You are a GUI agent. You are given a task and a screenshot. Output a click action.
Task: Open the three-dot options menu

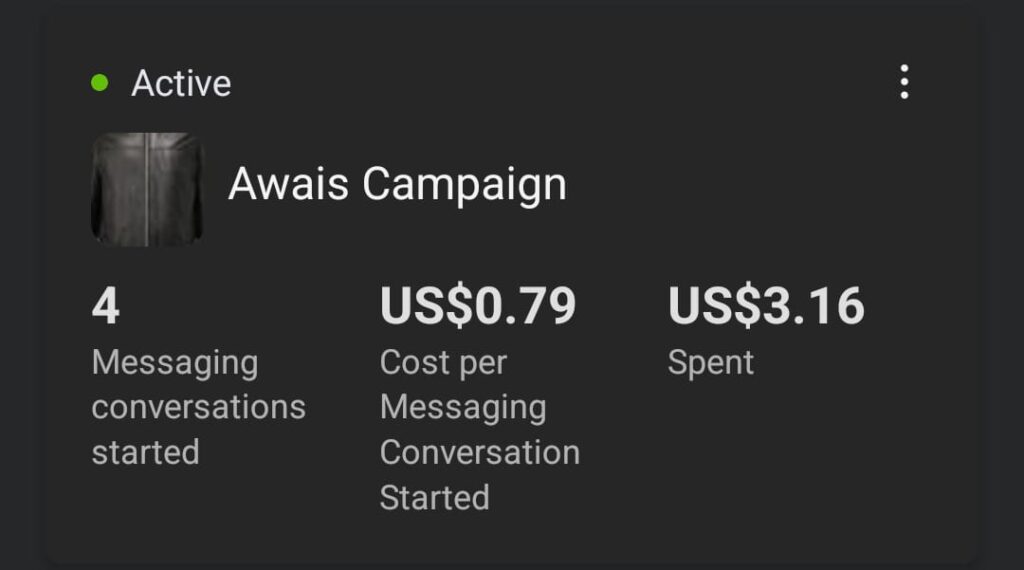[x=904, y=82]
